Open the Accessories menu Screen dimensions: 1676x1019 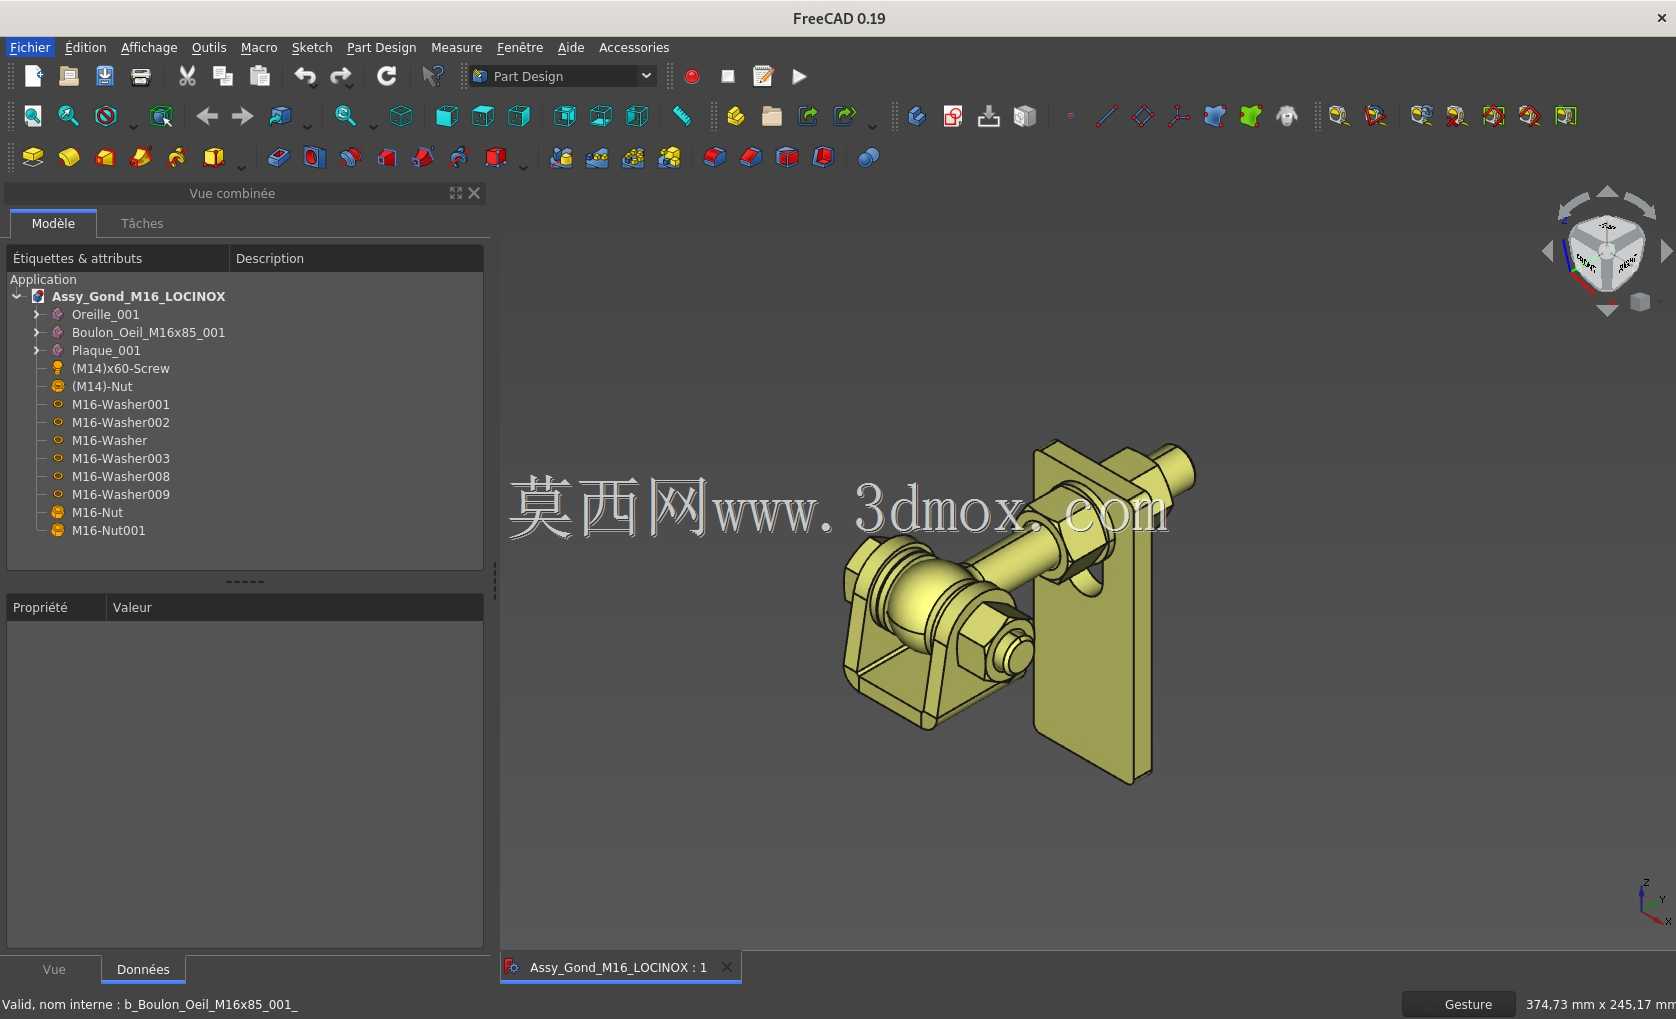634,47
